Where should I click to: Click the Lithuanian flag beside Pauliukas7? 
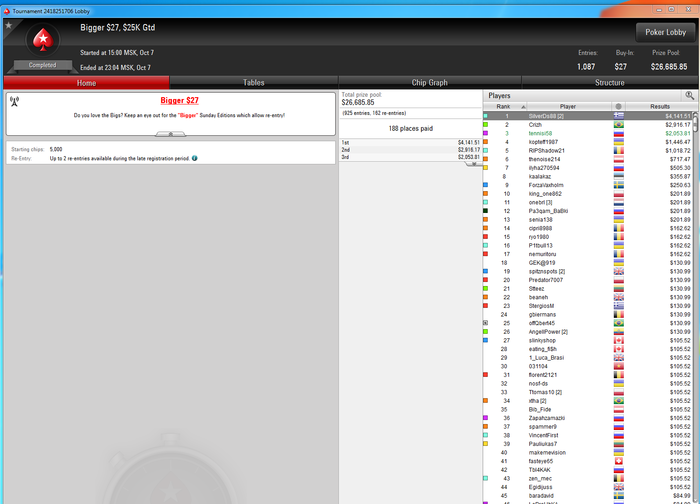(x=619, y=444)
